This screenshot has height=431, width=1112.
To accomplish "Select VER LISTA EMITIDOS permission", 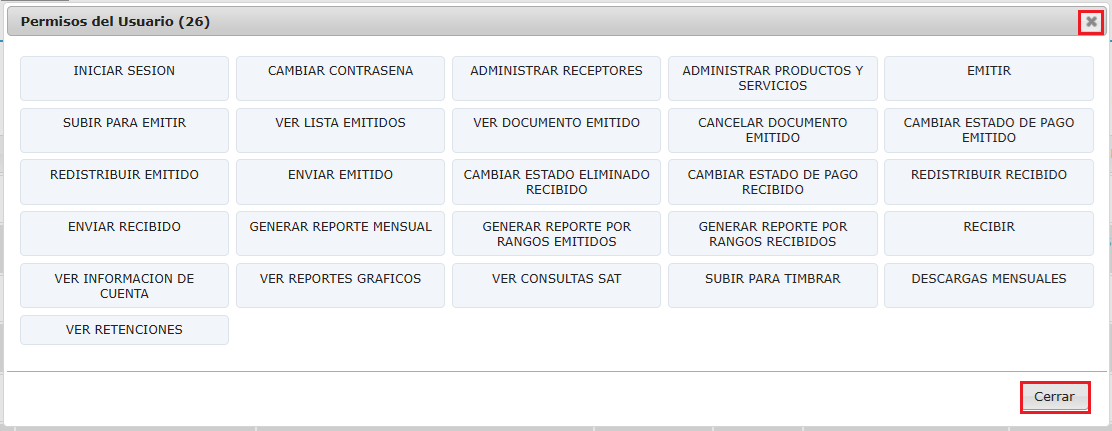I will click(340, 130).
